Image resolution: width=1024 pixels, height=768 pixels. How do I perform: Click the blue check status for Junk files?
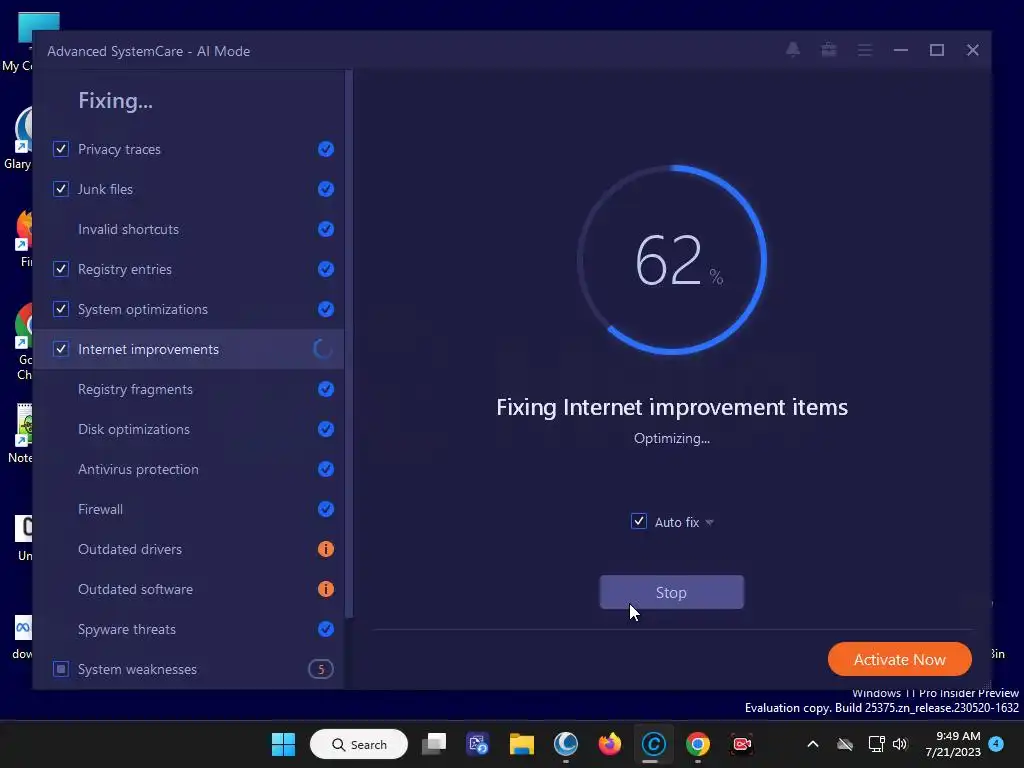click(x=325, y=189)
